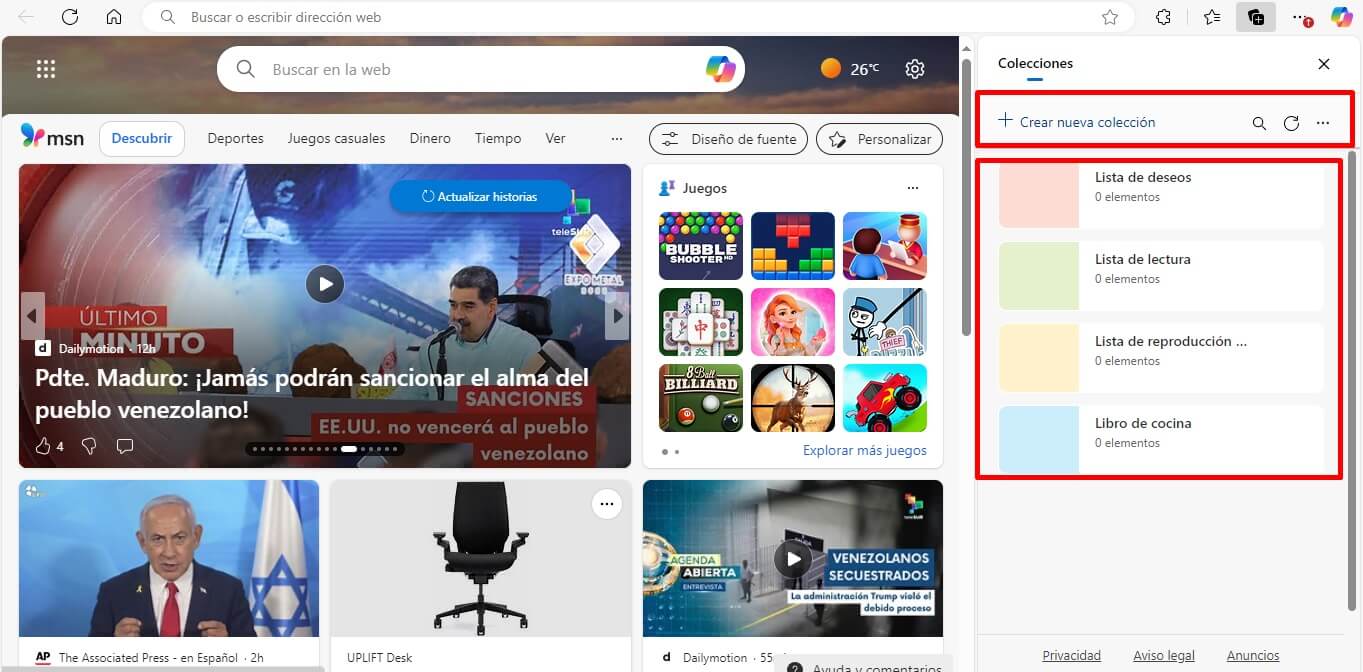The image size is (1363, 672).
Task: Play the Maduro headline video
Action: click(325, 284)
